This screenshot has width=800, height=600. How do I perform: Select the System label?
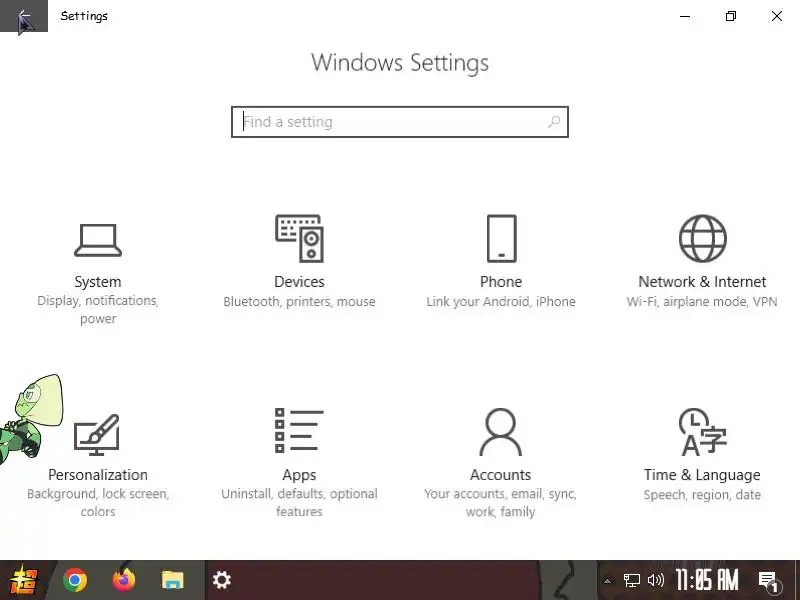pos(98,282)
